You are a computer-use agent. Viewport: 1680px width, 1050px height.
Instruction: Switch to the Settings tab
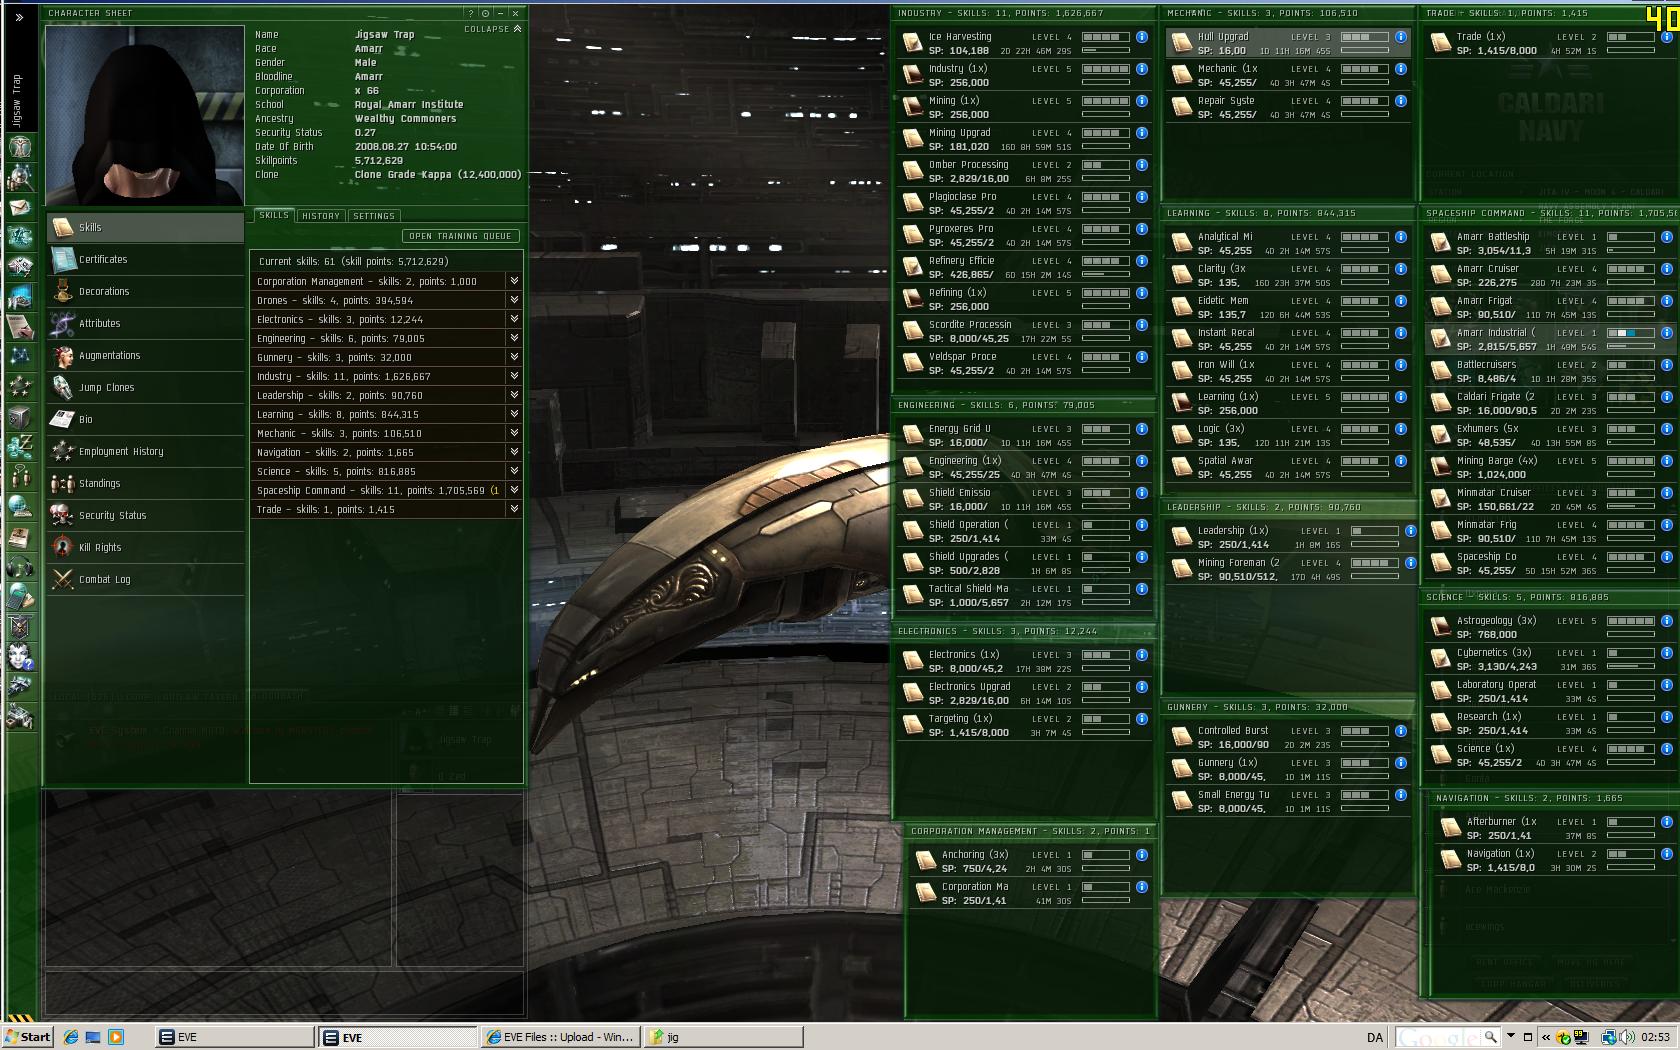[x=374, y=216]
